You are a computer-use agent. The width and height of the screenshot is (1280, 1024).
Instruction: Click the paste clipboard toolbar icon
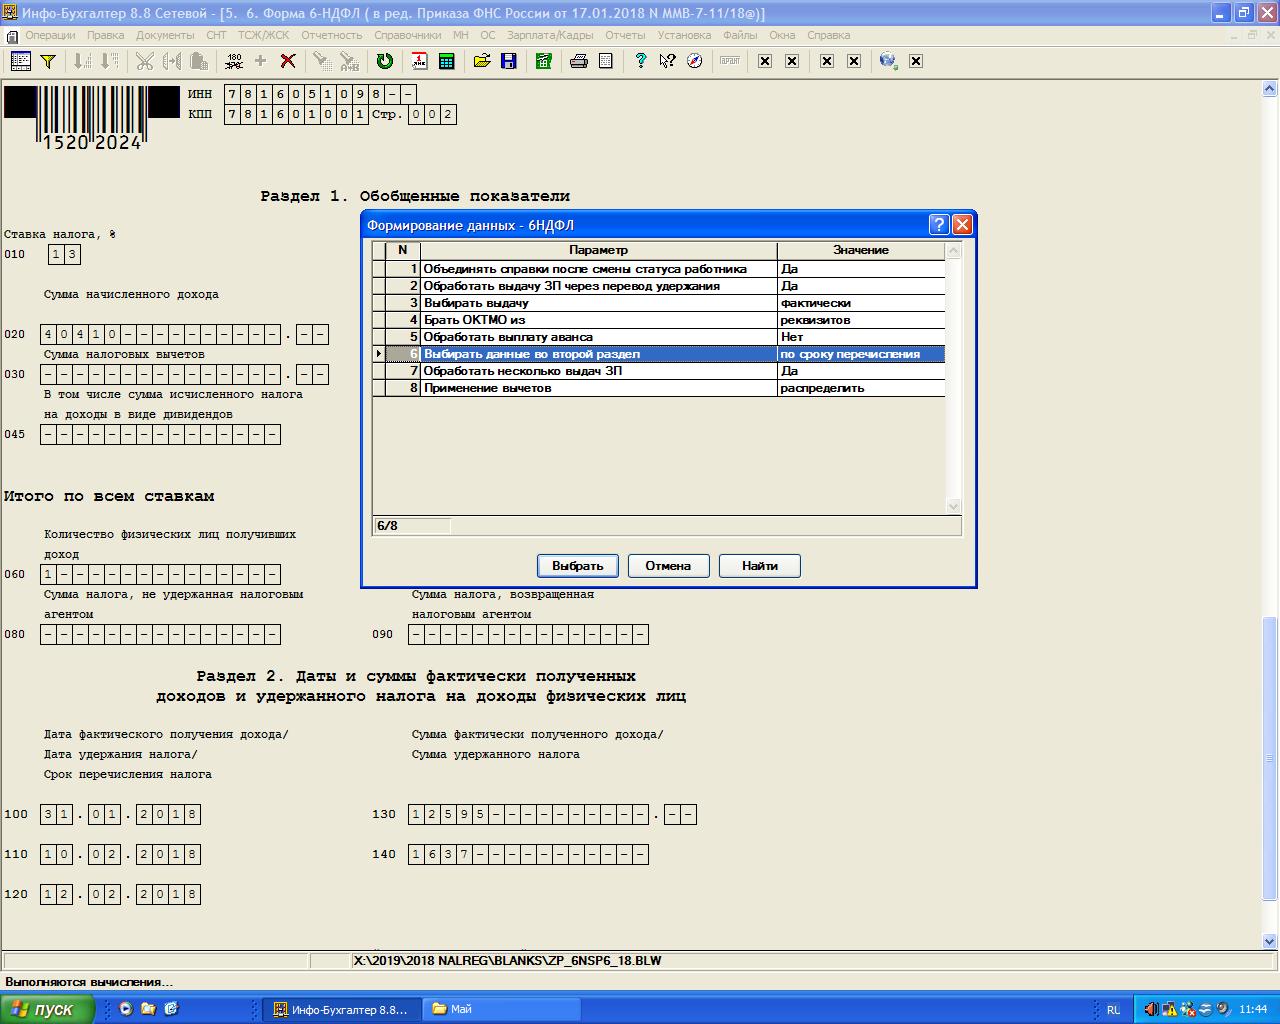tap(199, 61)
